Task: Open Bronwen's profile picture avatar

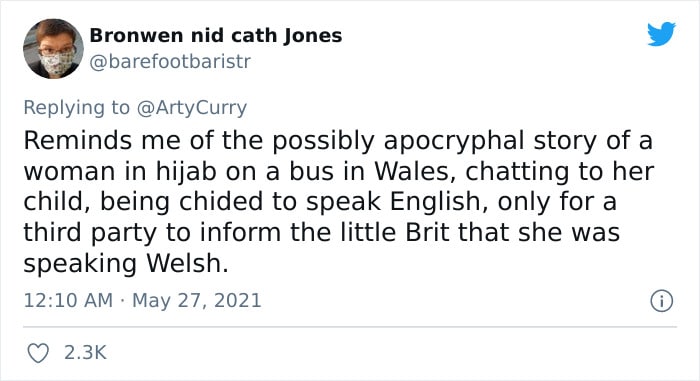Action: pos(53,48)
